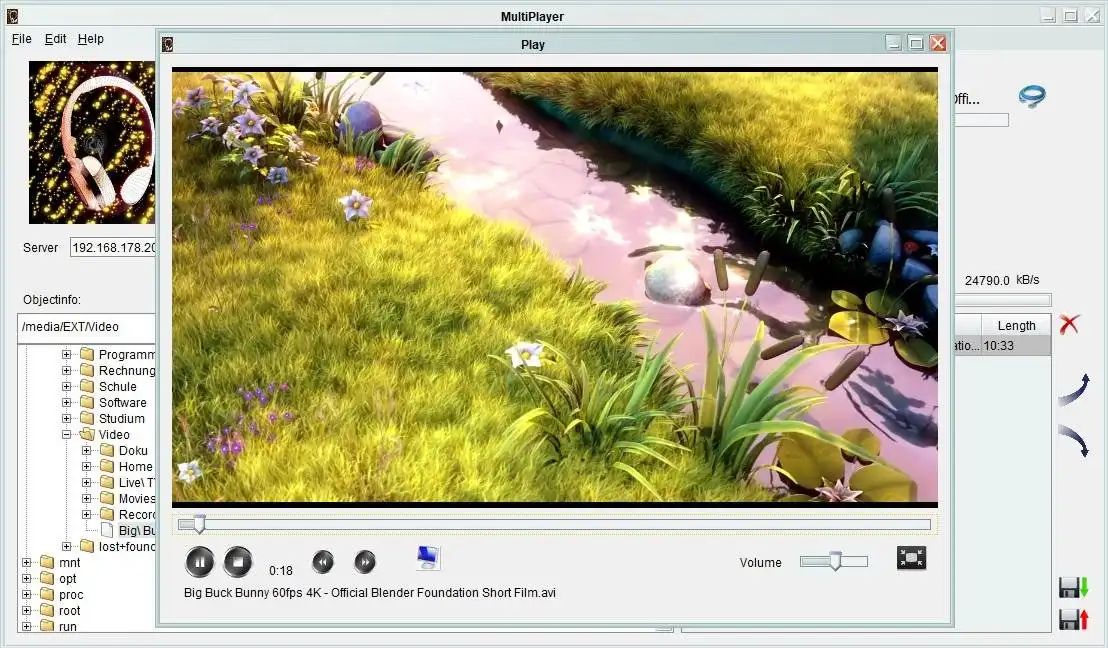Expand the proc folder node

(x=27, y=594)
